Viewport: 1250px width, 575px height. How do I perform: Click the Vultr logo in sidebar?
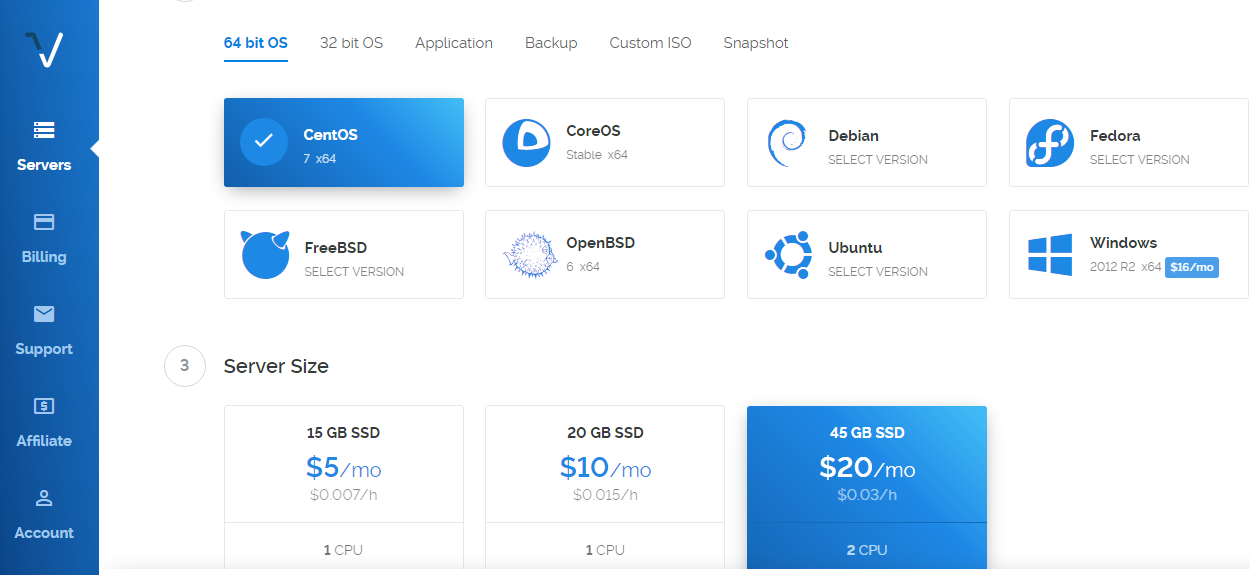[45, 48]
